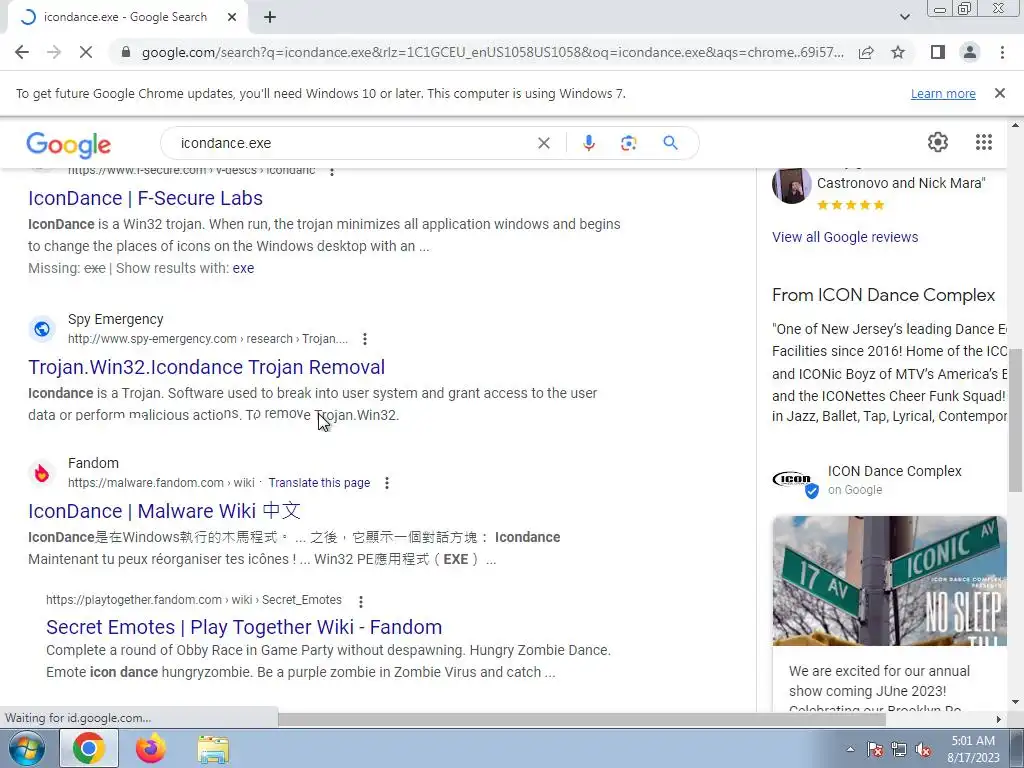Follow the Learn more link
Image resolution: width=1024 pixels, height=768 pixels.
click(943, 93)
